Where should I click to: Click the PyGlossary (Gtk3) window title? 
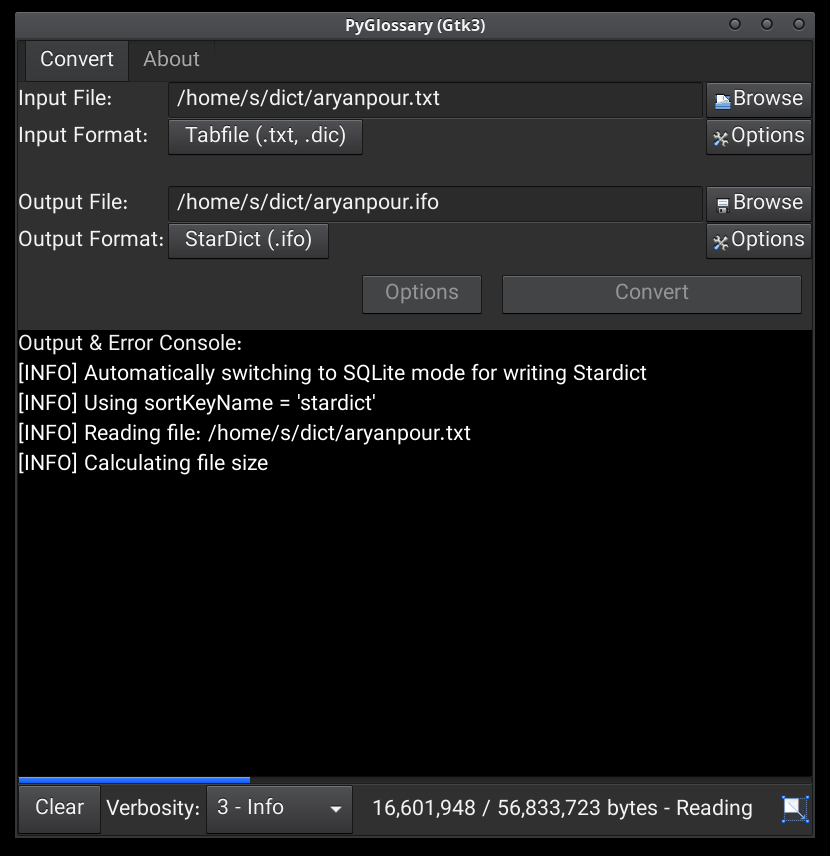[415, 26]
